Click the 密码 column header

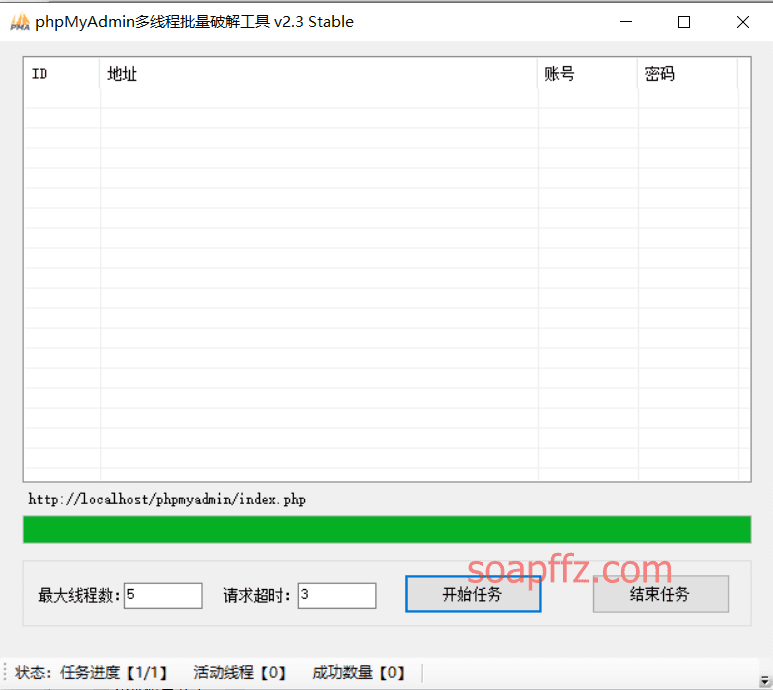coord(688,74)
